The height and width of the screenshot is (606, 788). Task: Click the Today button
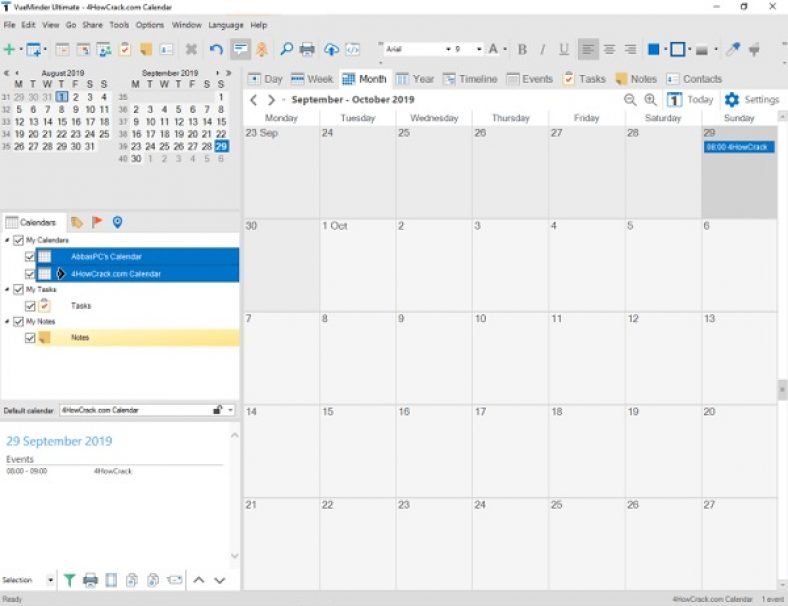coord(691,99)
